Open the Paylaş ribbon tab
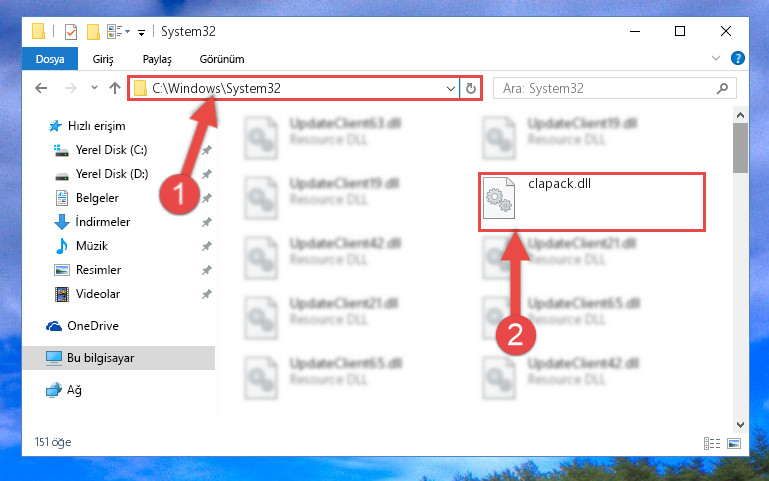The height and width of the screenshot is (481, 769). point(157,59)
